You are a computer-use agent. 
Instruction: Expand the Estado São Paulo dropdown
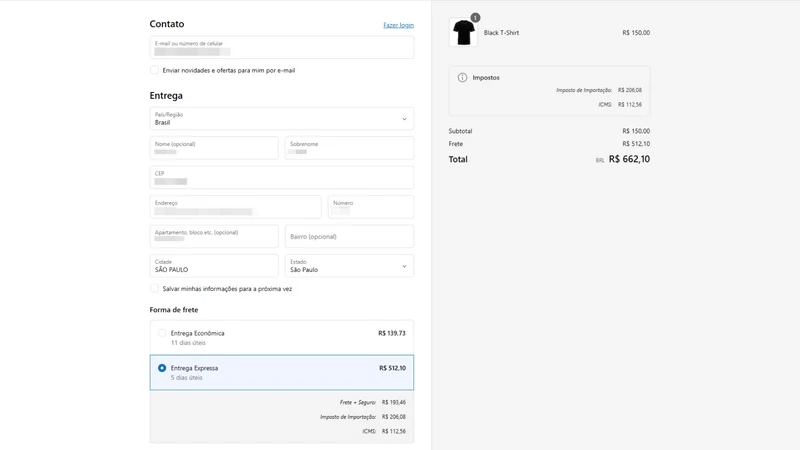(349, 266)
